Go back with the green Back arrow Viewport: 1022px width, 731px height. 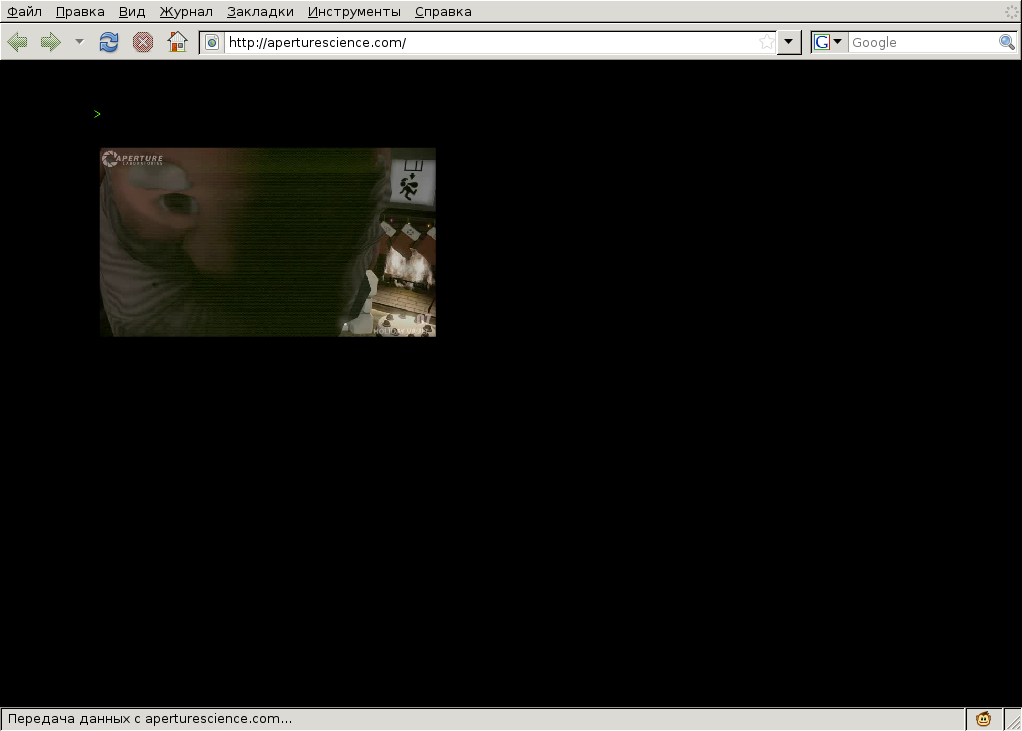(18, 42)
